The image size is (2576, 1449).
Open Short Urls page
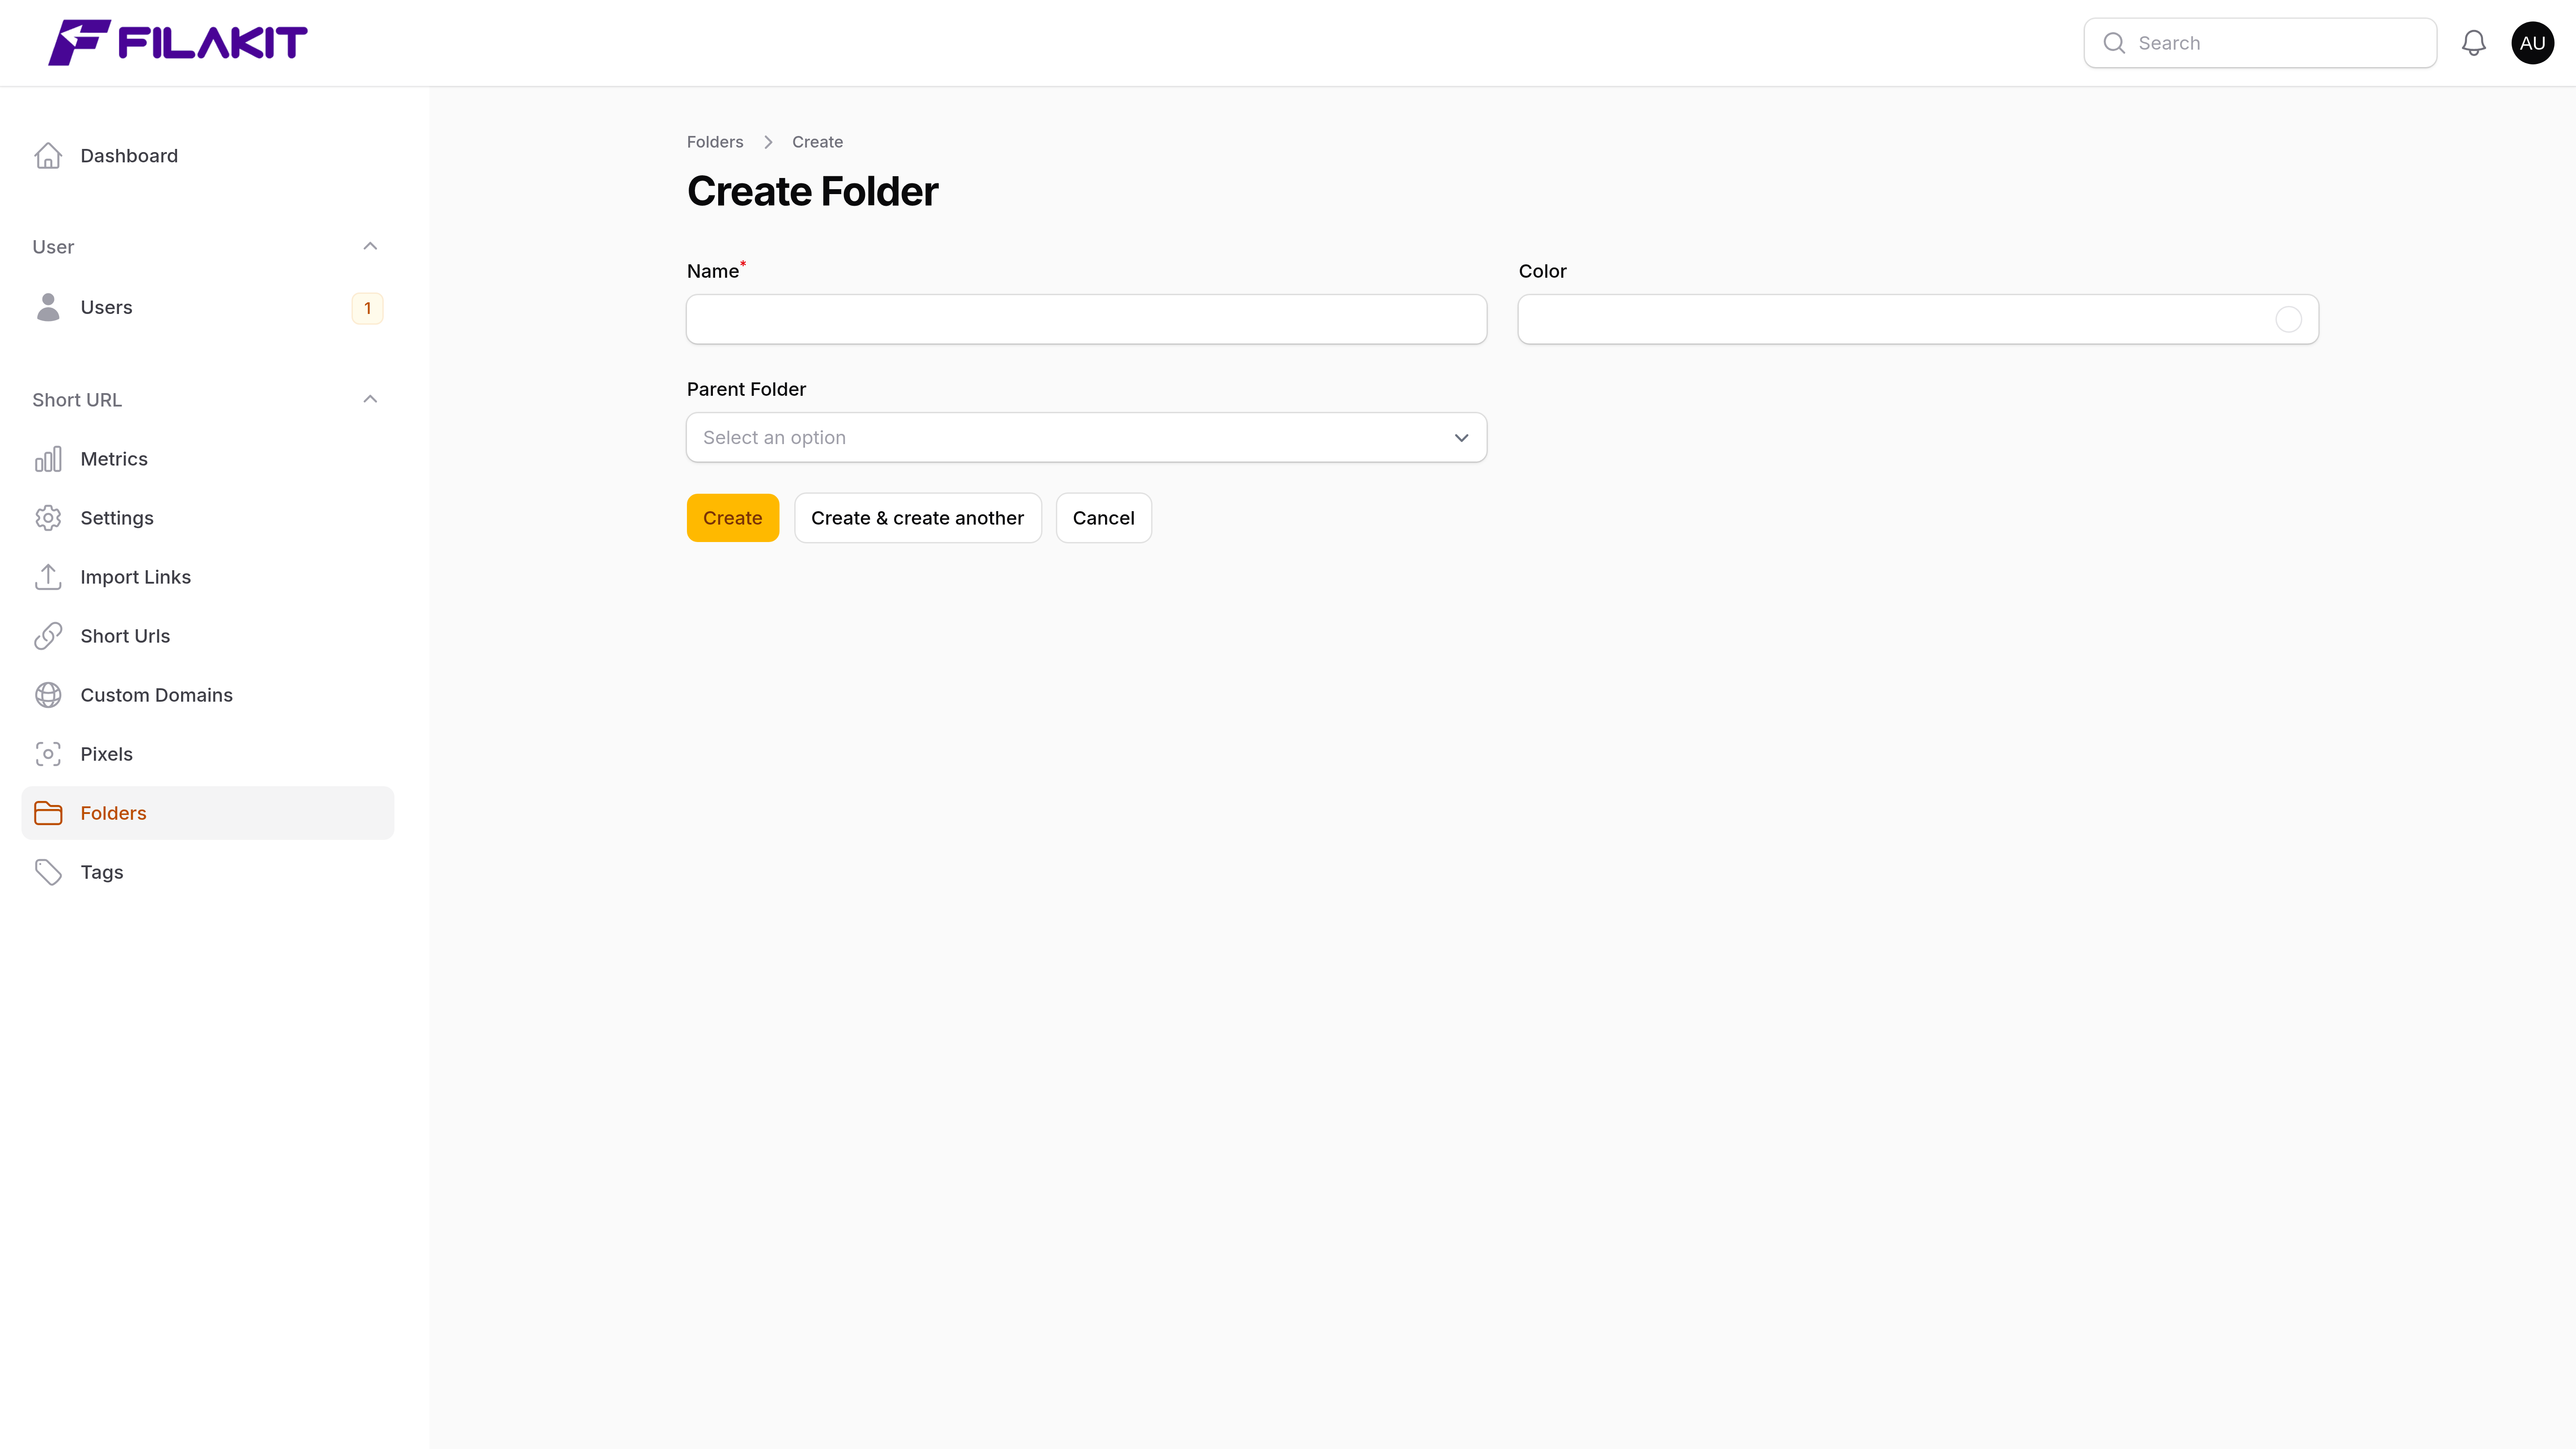click(208, 636)
